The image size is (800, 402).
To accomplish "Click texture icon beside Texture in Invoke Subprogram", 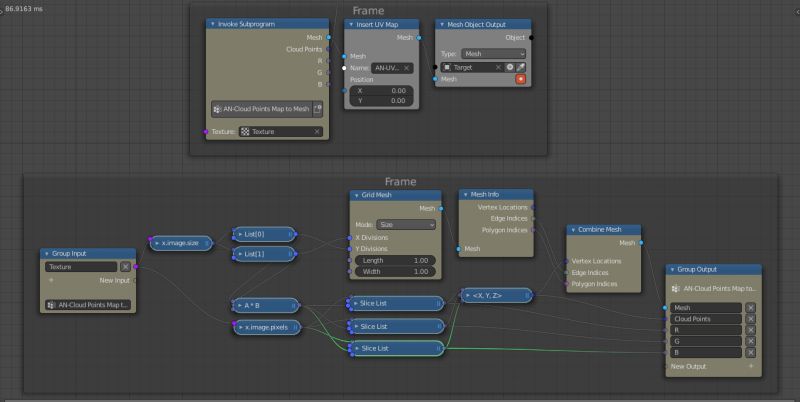I will point(245,132).
